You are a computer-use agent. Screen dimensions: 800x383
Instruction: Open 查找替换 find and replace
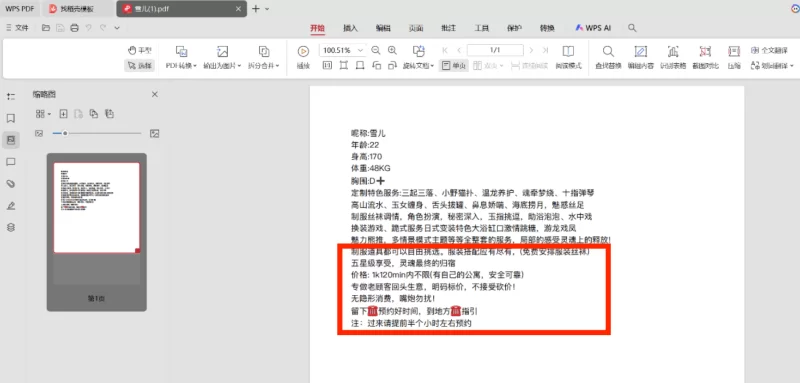608,58
